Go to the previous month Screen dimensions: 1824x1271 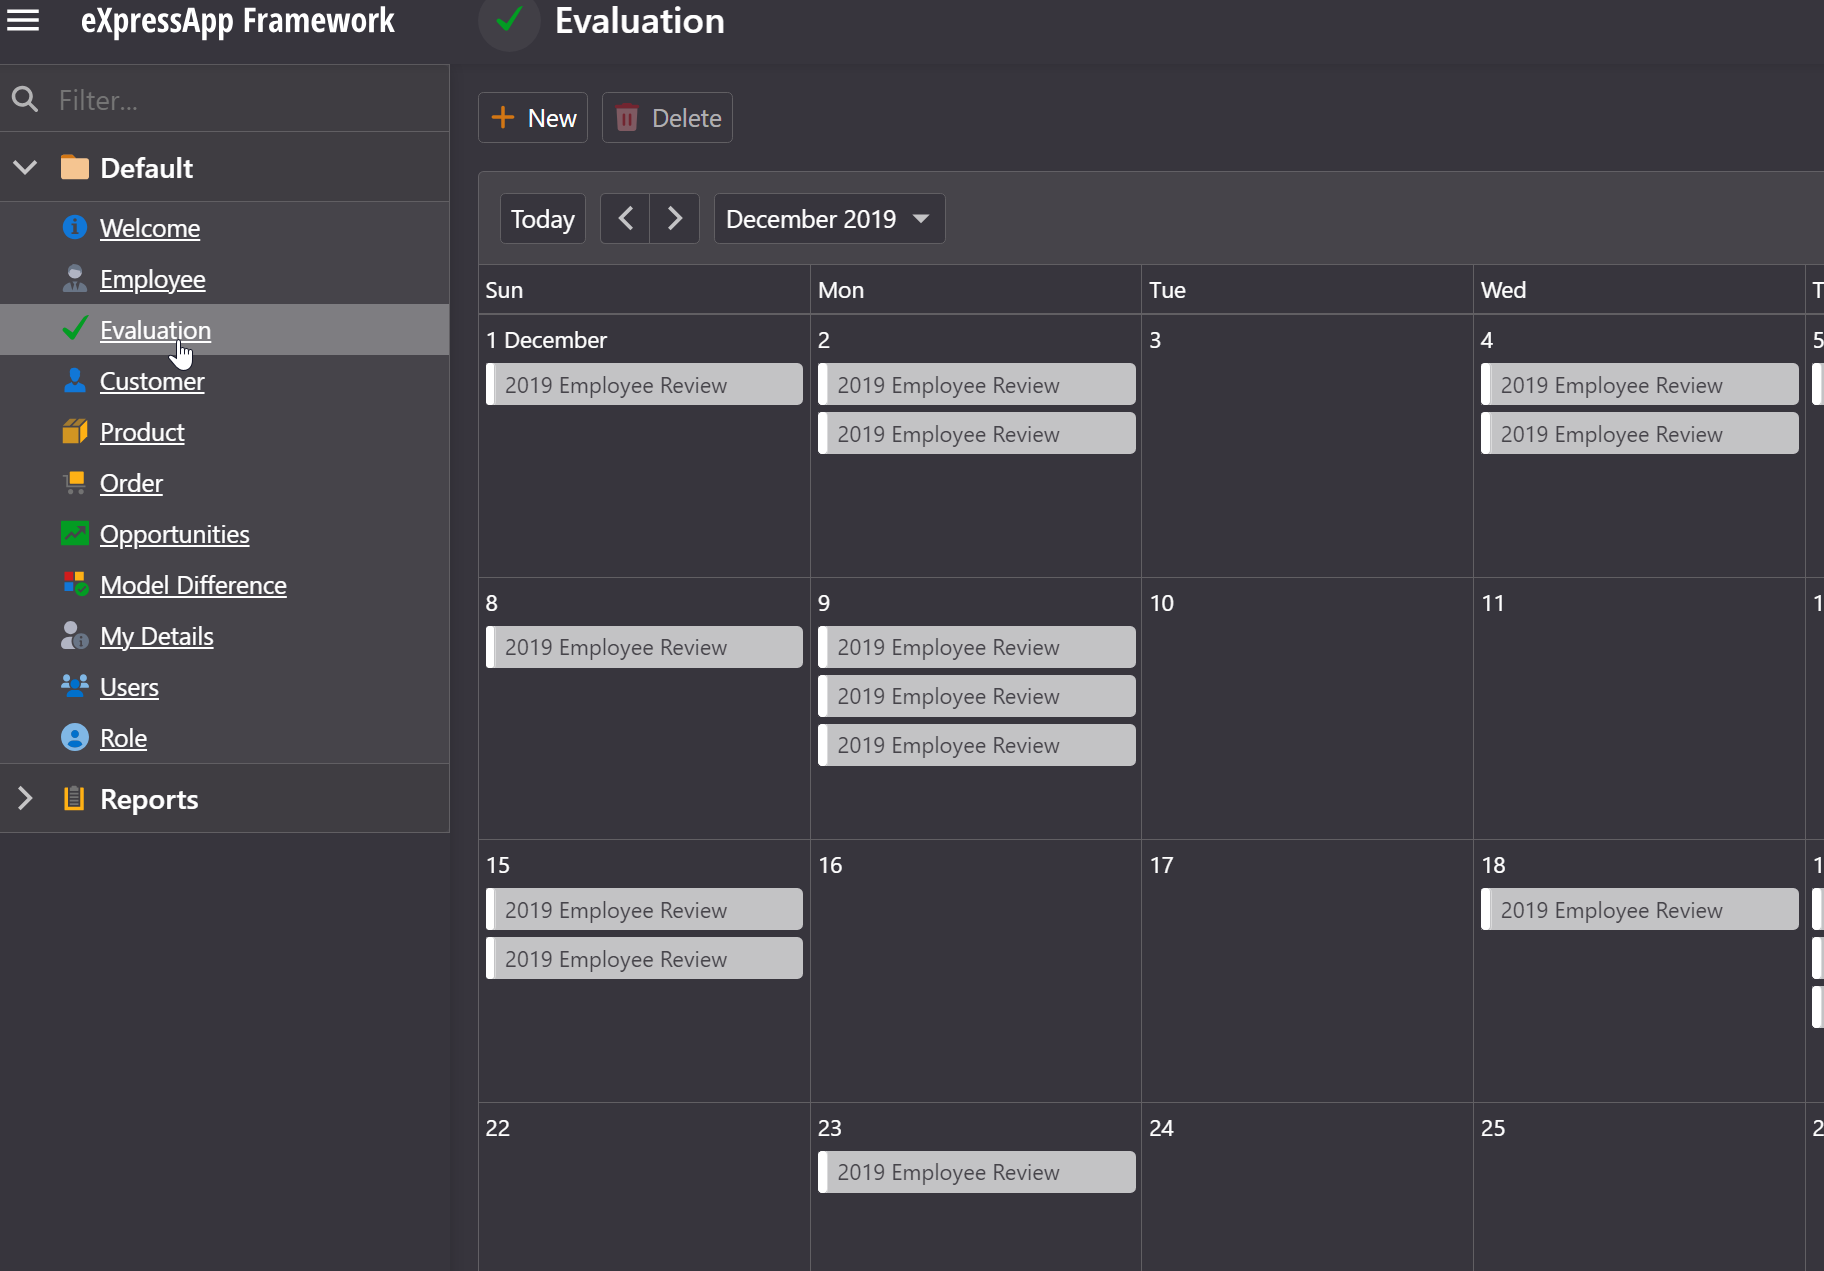tap(625, 218)
